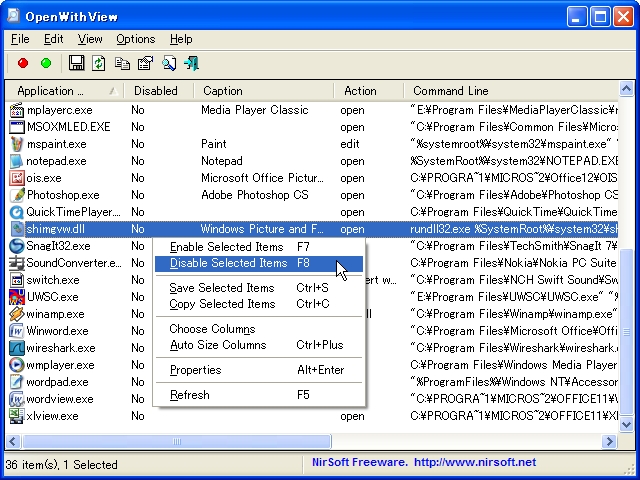The width and height of the screenshot is (640, 480).
Task: Click the vertical scrollbar up arrow
Action: tap(626, 89)
